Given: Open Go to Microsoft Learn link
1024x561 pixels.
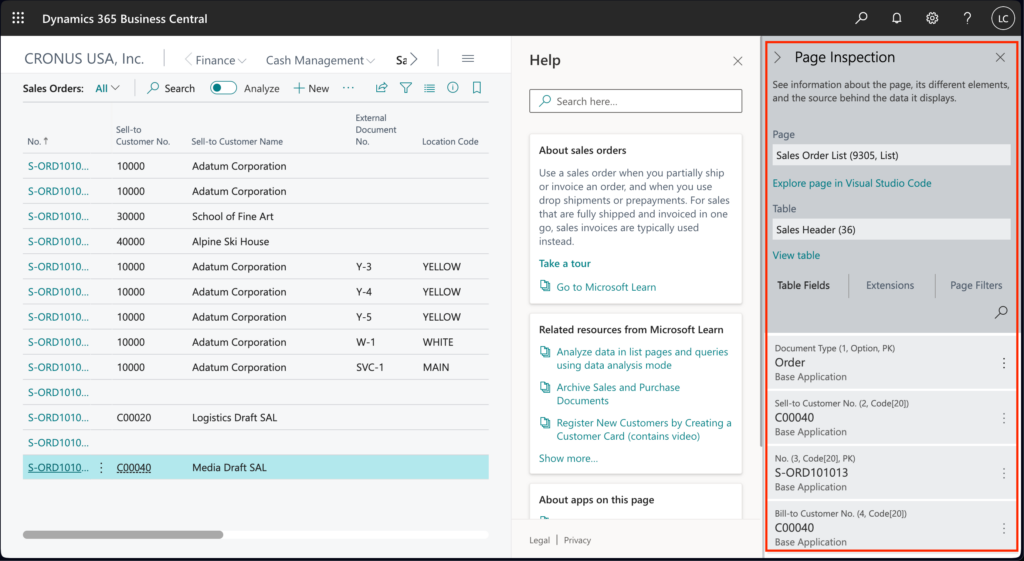Looking at the screenshot, I should (605, 287).
